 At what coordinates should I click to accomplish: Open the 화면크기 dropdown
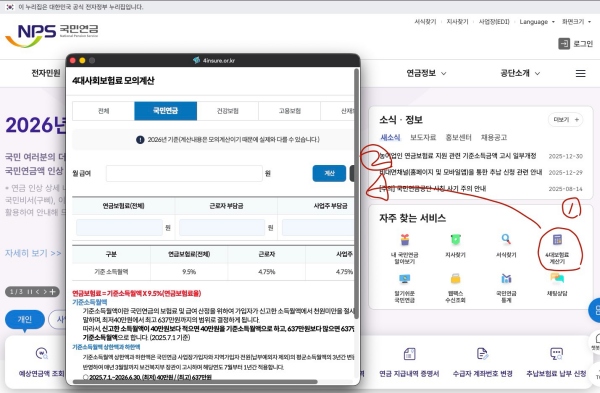[x=576, y=22]
